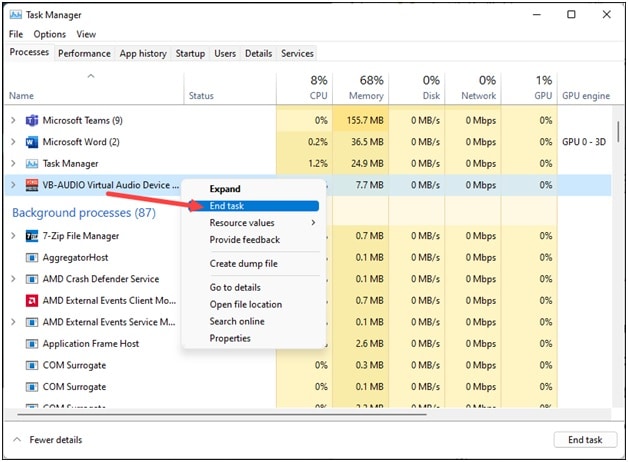This screenshot has height=462, width=628.
Task: Expand the 7-Zip File Manager process
Action: (13, 236)
